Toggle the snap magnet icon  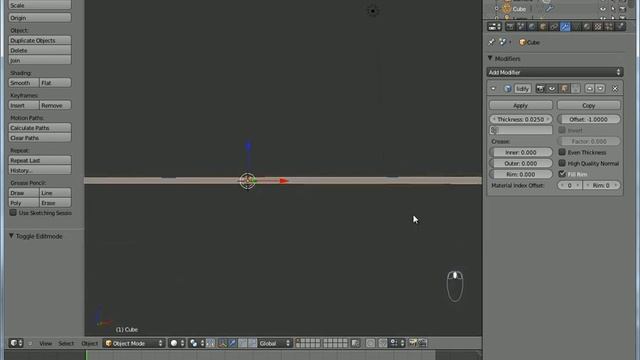point(383,343)
